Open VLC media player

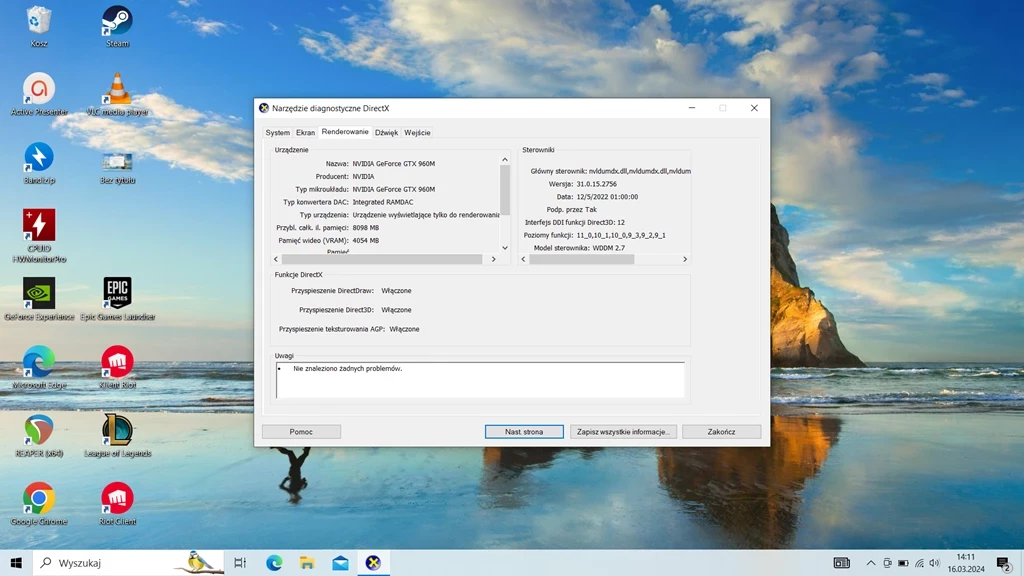coord(115,88)
